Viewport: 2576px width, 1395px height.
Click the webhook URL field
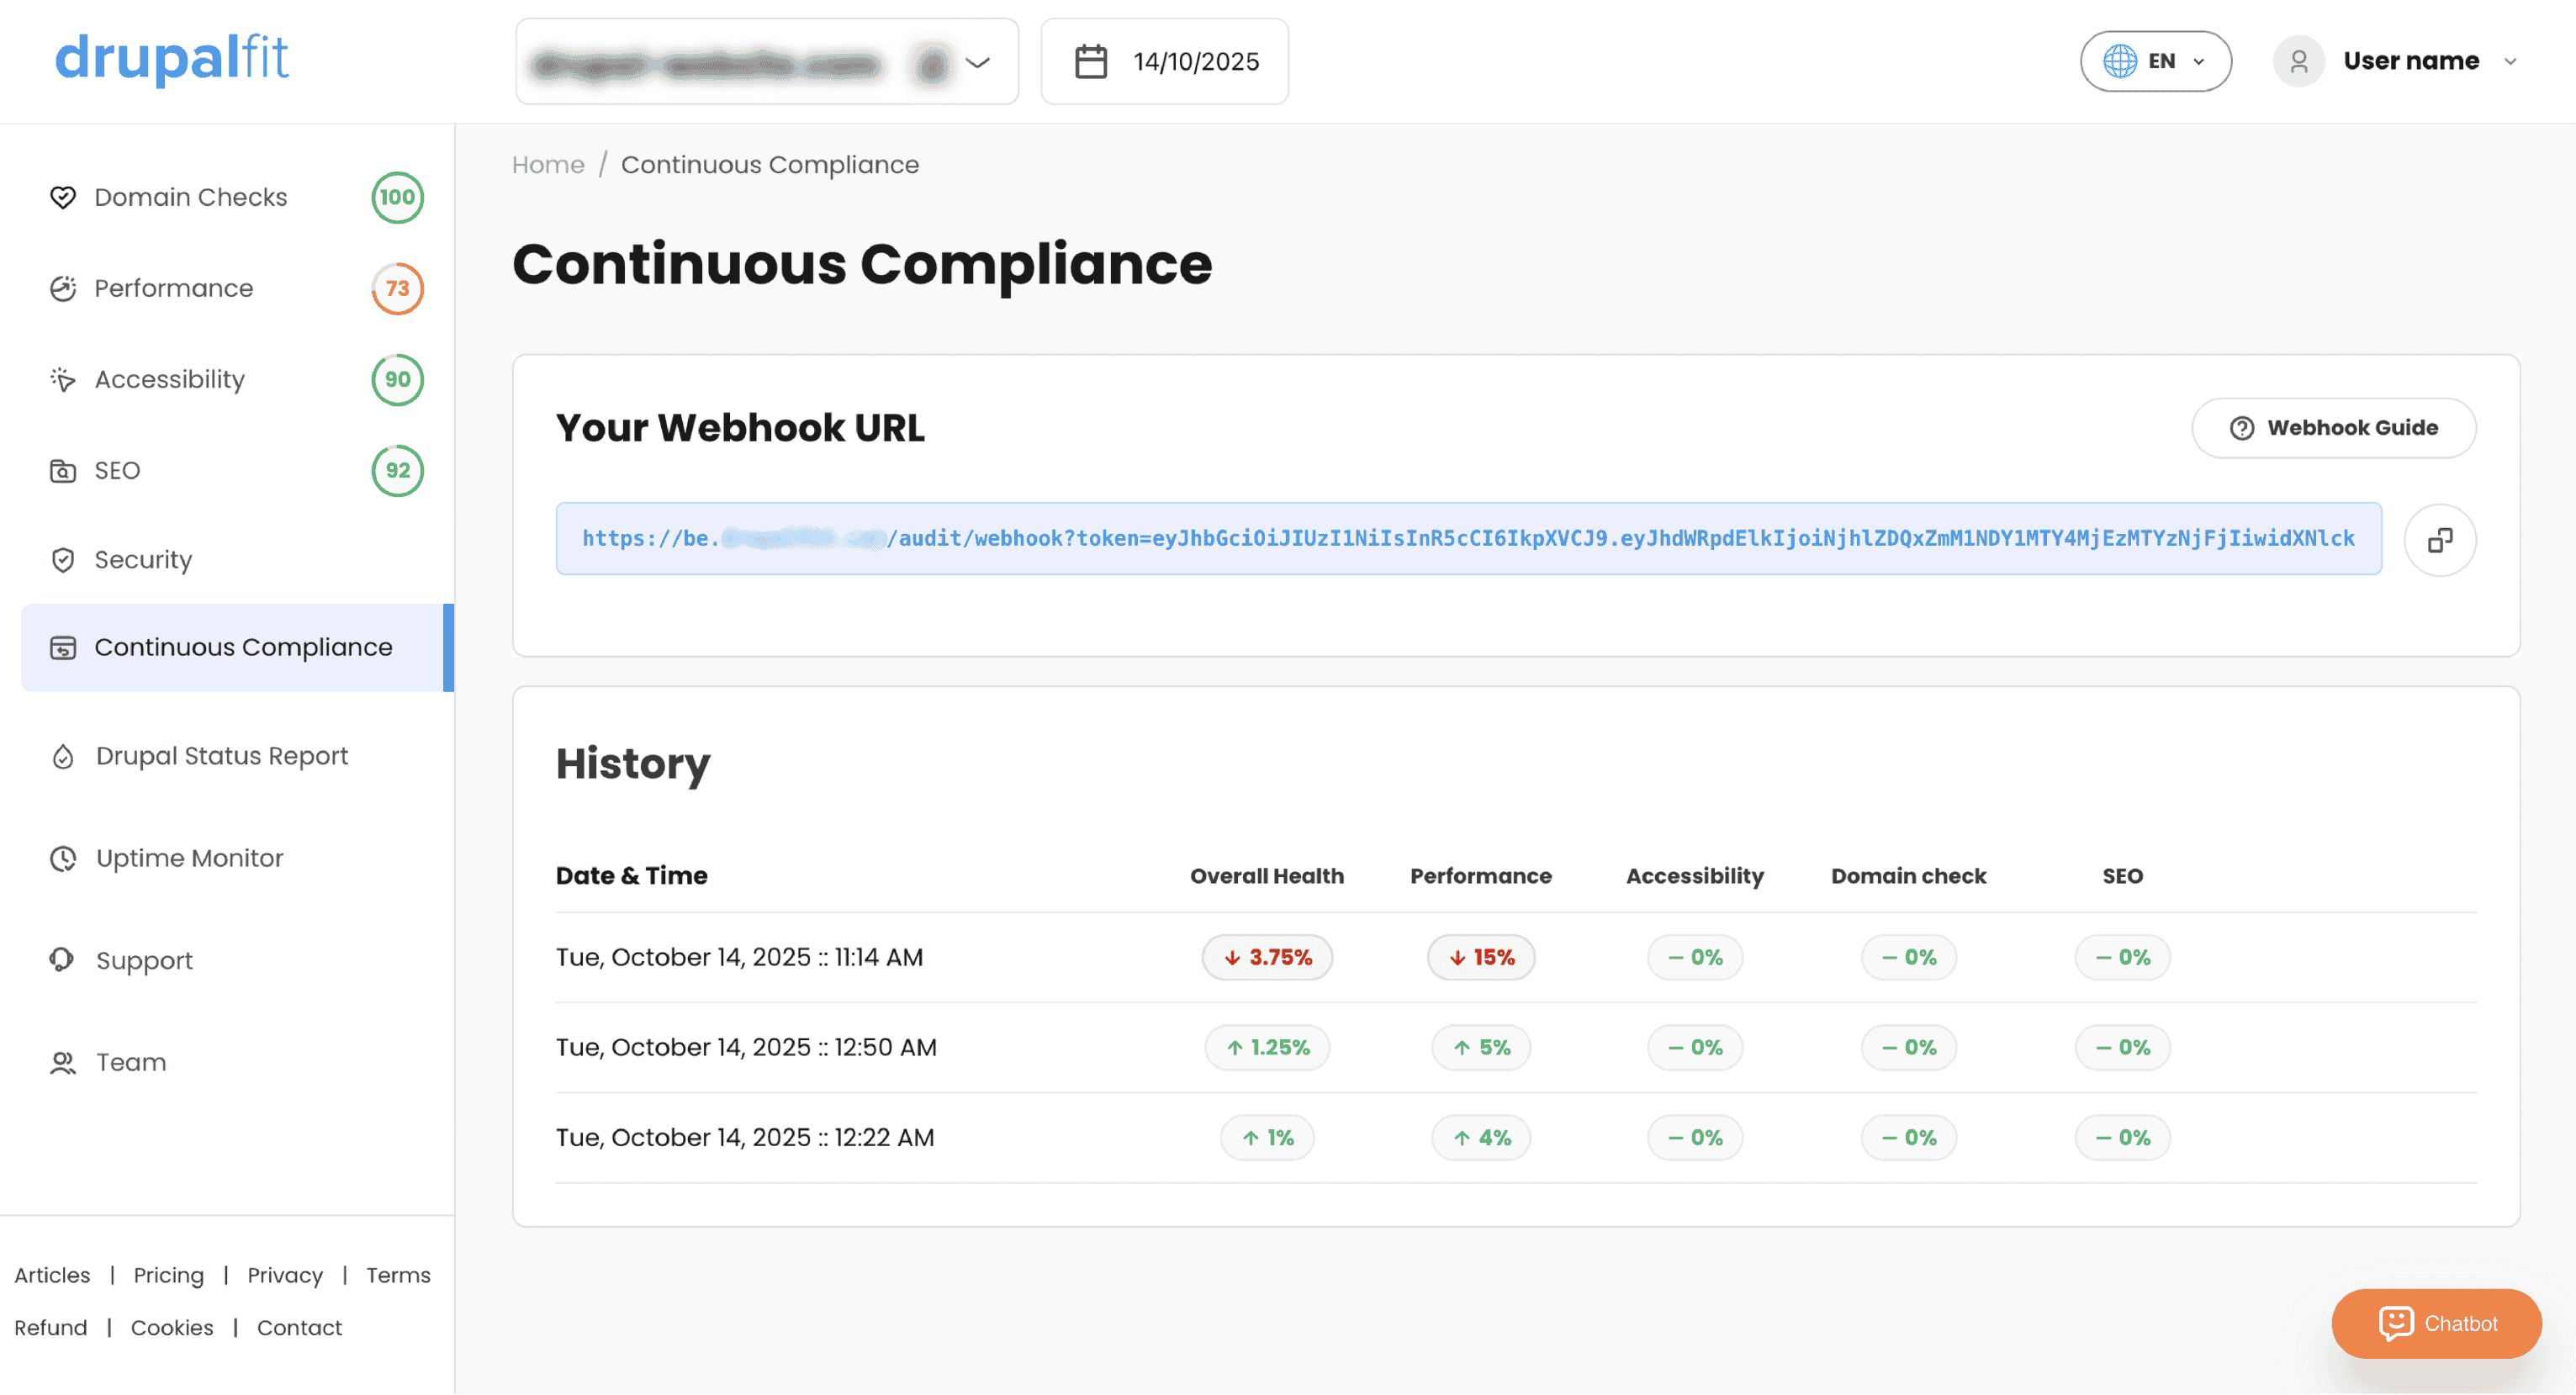click(1468, 538)
